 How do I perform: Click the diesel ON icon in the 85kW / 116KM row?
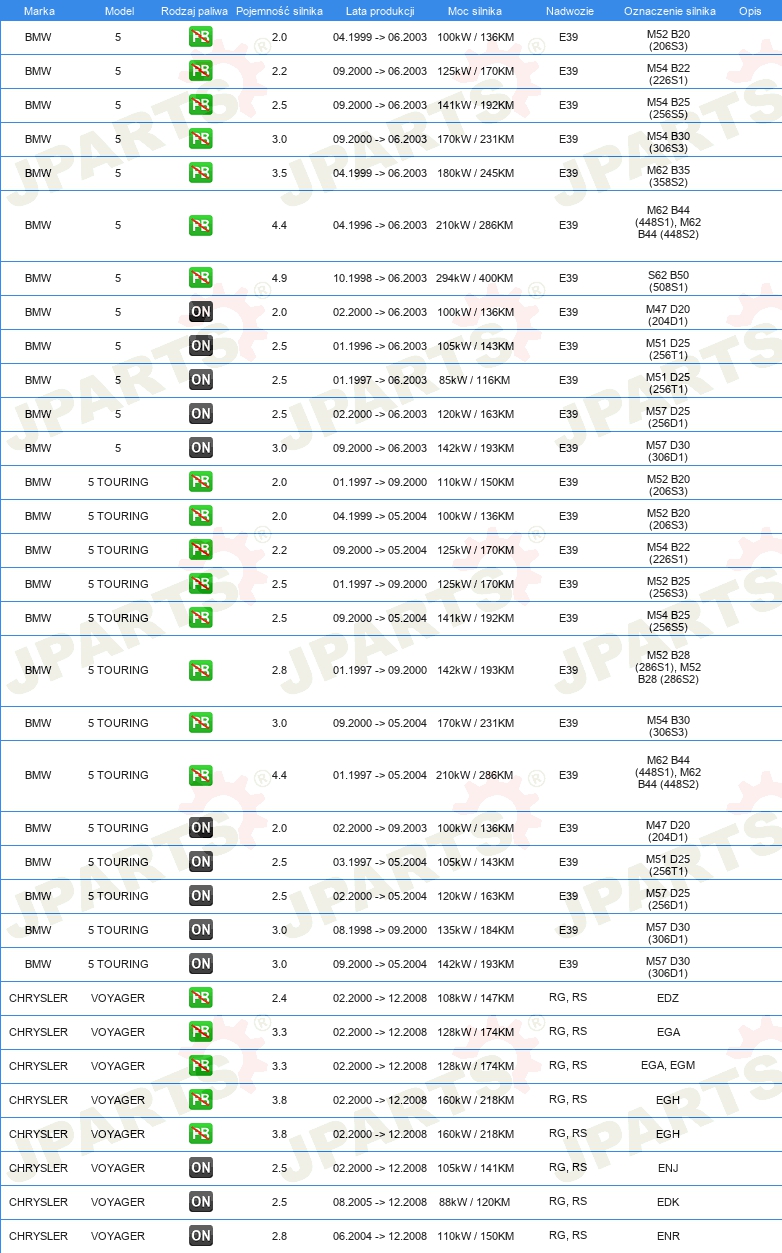click(x=200, y=380)
